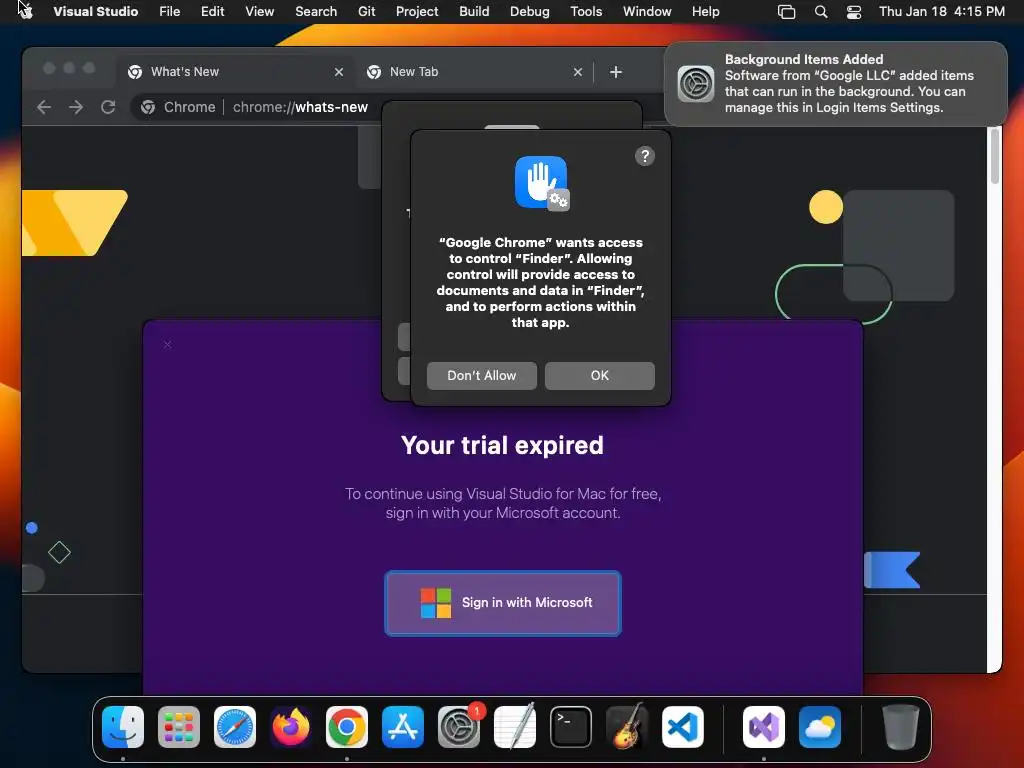Open App Store from the Dock
The height and width of the screenshot is (768, 1024).
click(403, 727)
